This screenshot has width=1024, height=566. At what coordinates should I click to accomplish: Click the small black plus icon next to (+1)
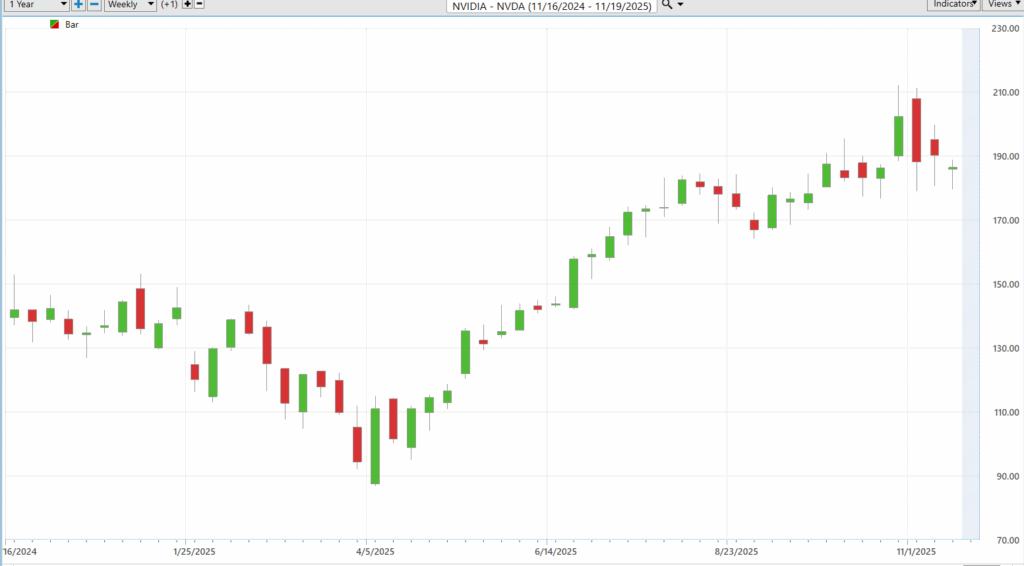[187, 4]
